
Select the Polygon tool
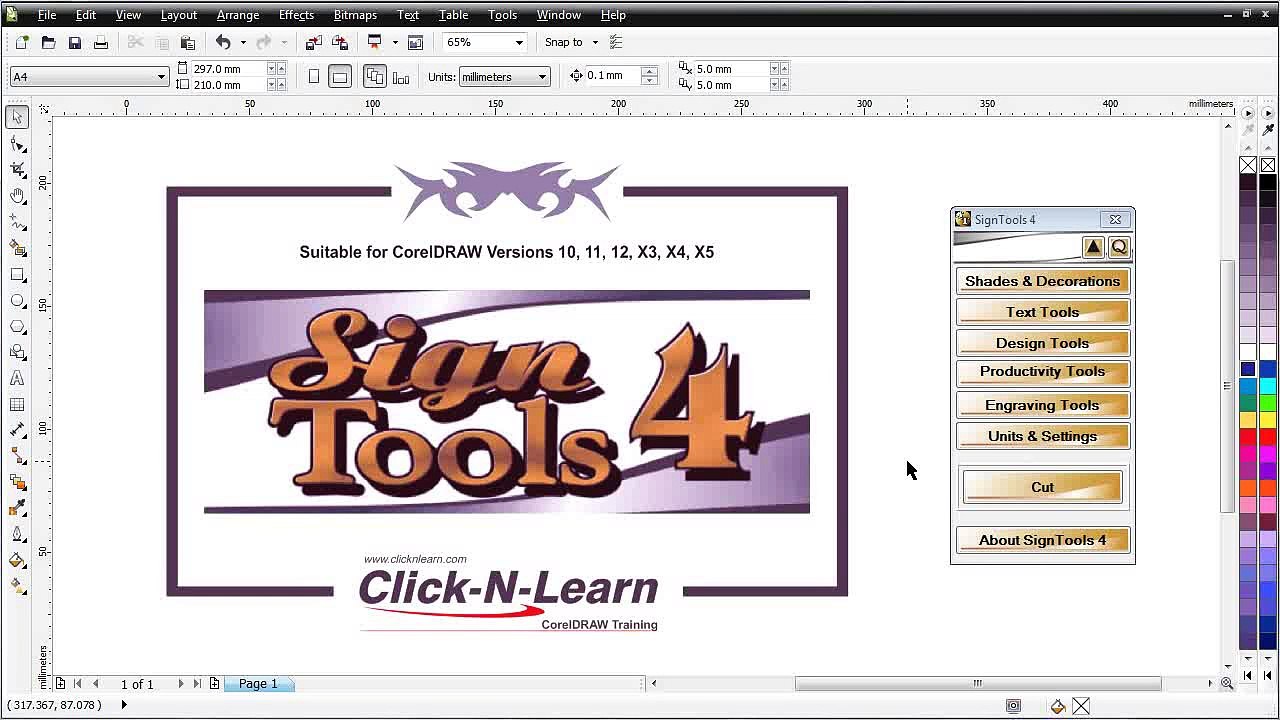[x=17, y=326]
